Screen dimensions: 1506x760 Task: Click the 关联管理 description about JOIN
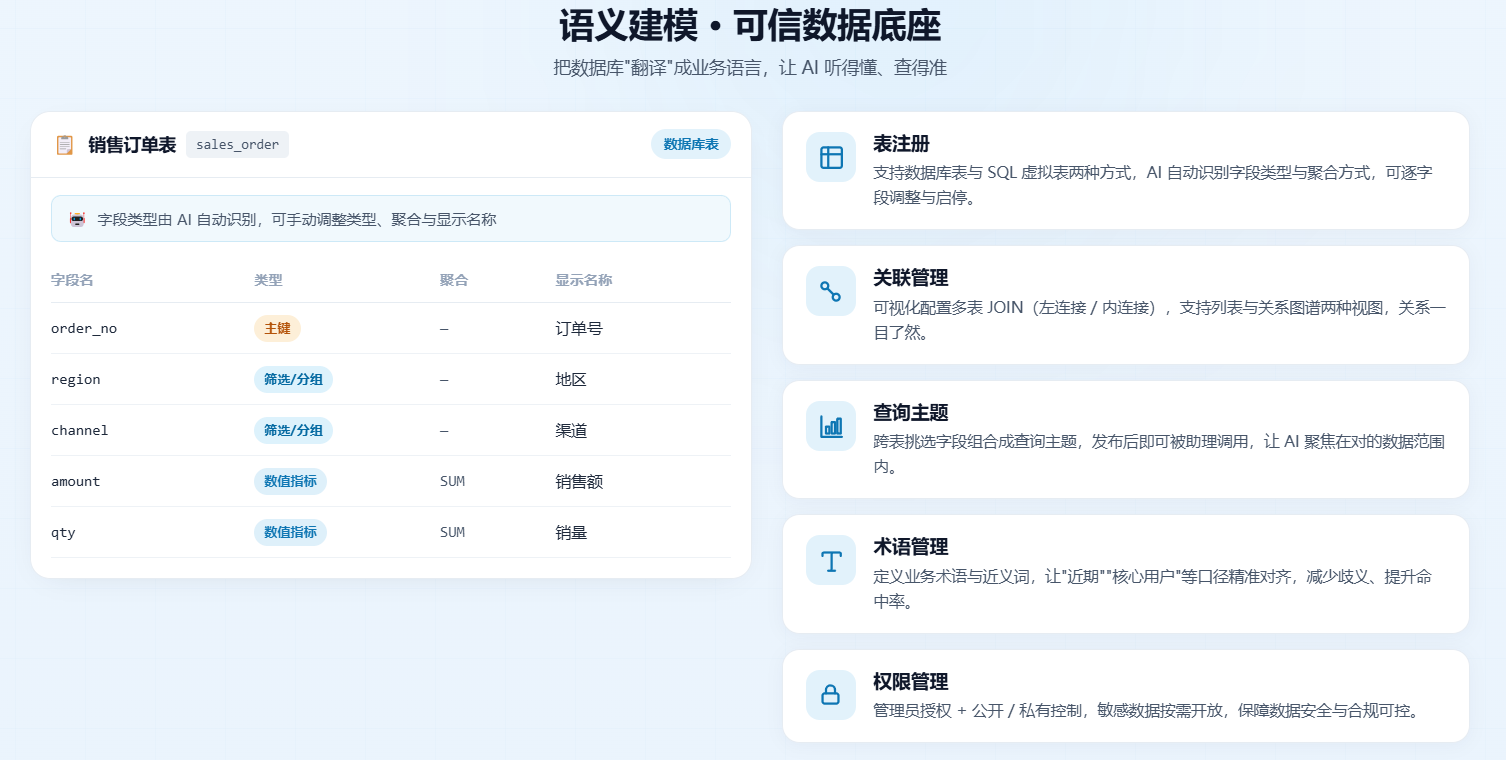pos(1160,319)
